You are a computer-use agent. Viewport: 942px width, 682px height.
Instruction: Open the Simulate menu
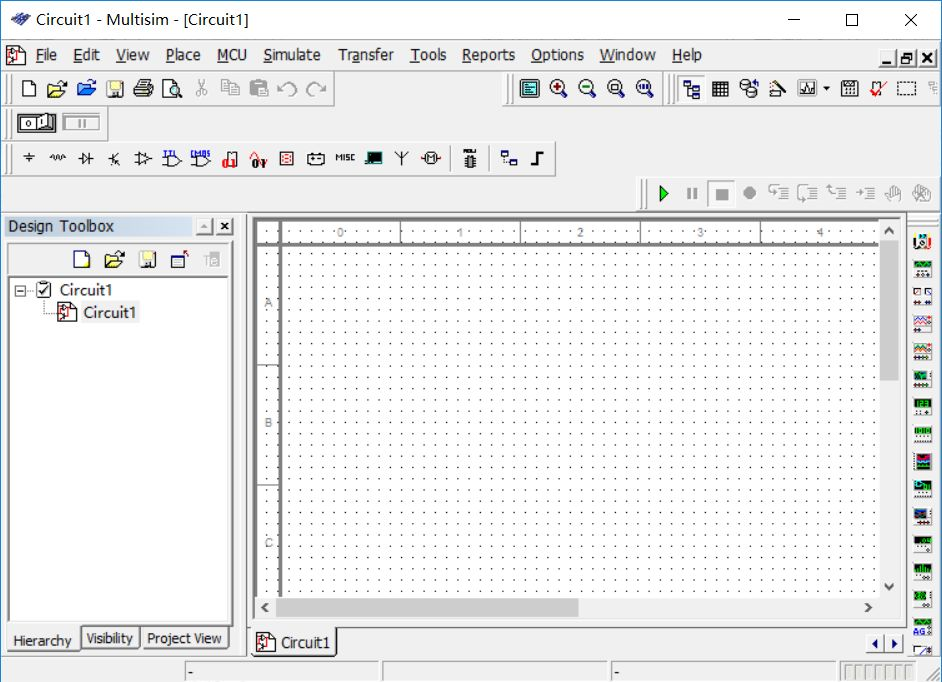[x=291, y=55]
